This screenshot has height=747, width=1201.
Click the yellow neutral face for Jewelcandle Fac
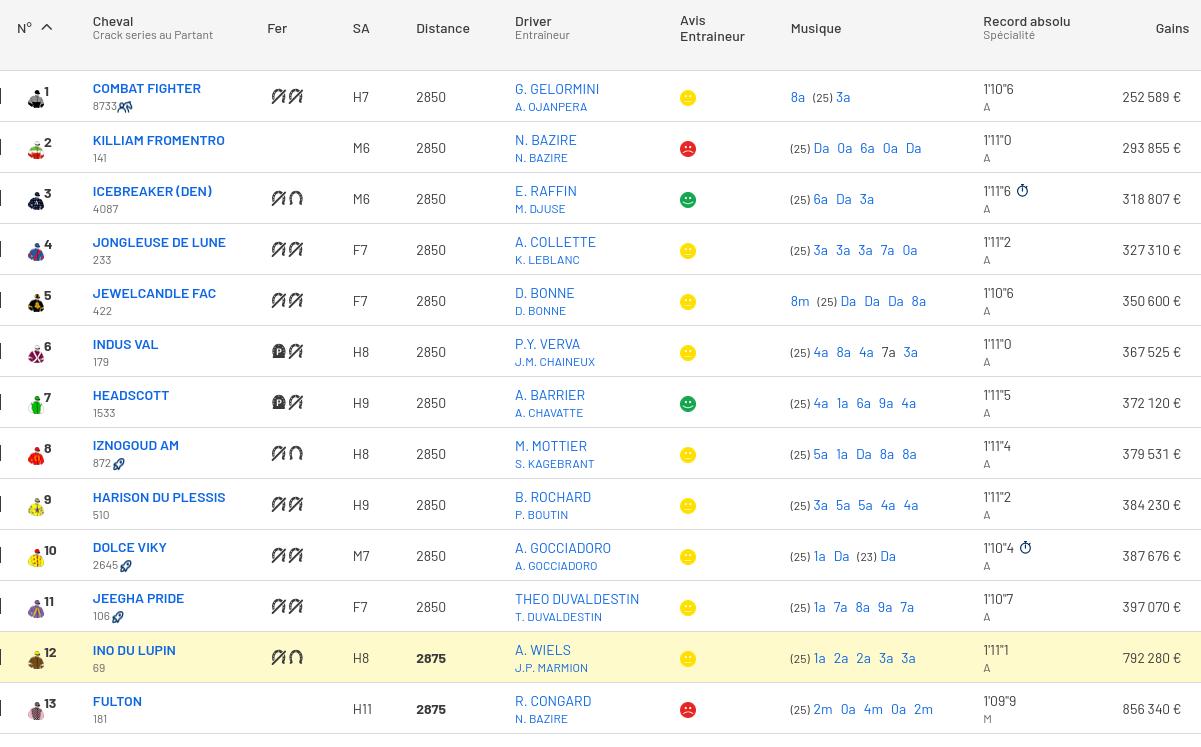688,302
